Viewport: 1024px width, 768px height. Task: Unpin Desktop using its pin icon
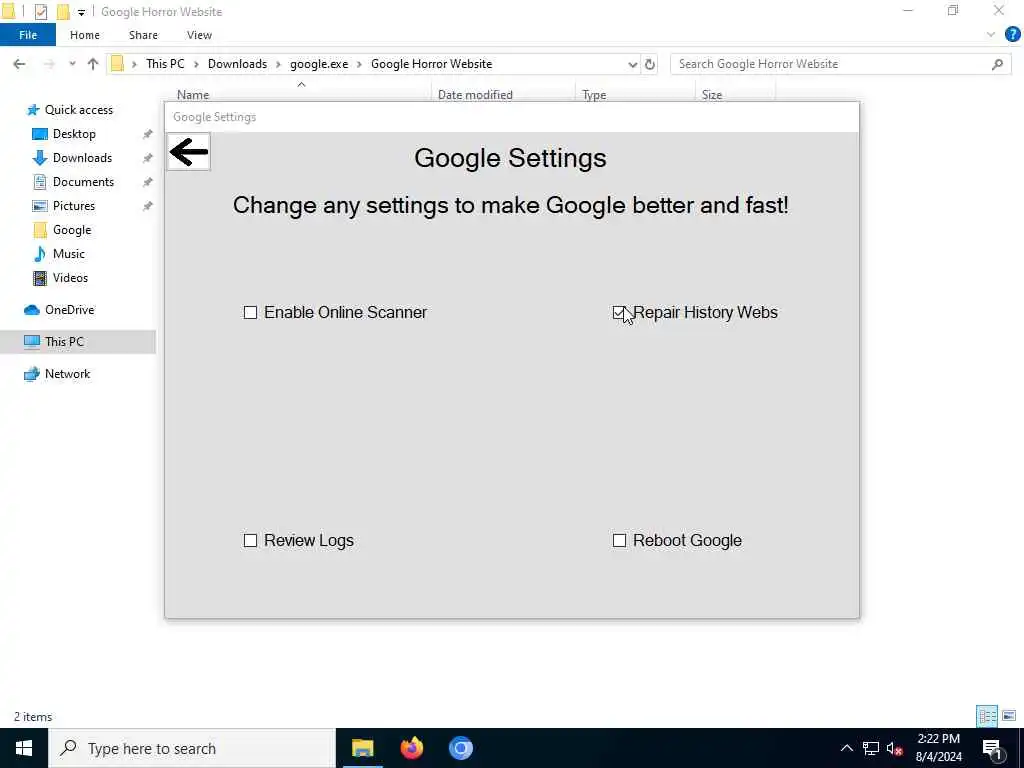pos(148,134)
